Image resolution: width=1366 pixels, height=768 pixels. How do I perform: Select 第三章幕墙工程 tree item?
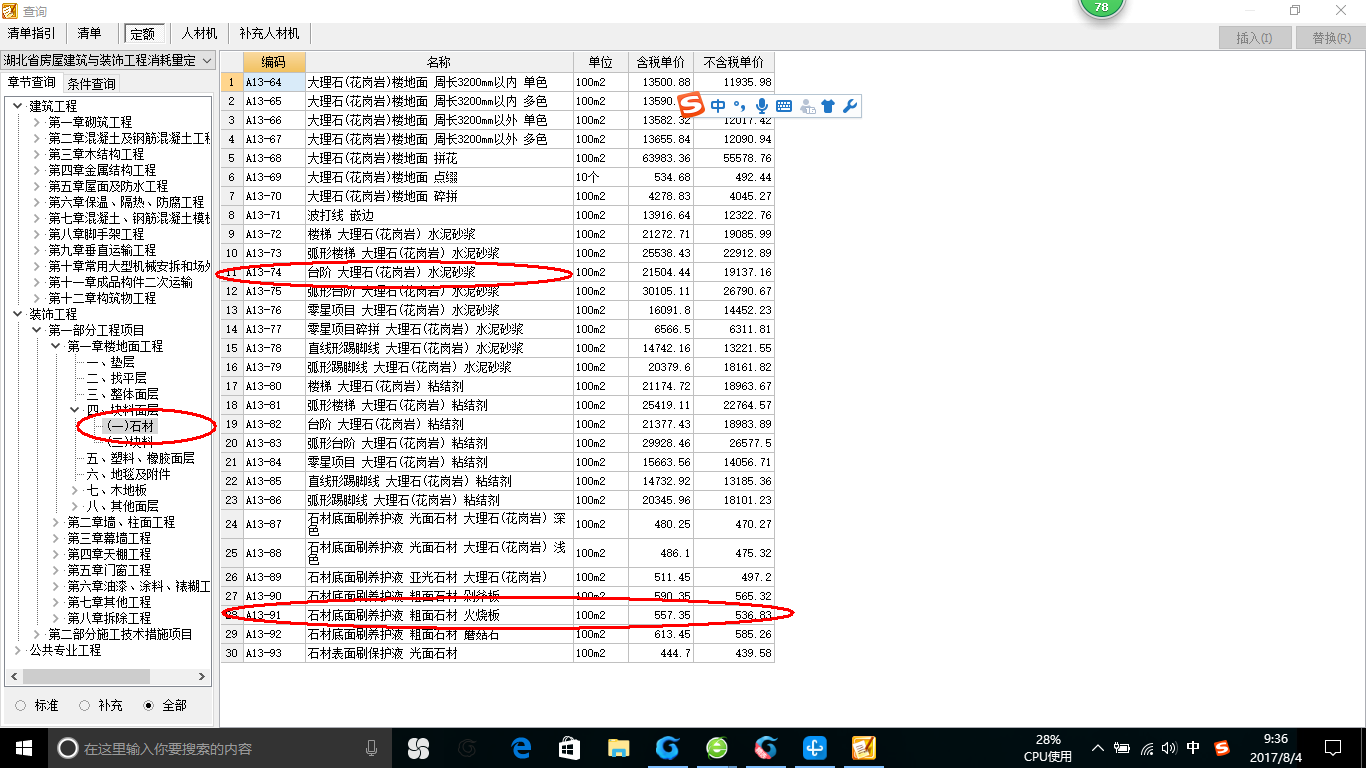click(109, 538)
